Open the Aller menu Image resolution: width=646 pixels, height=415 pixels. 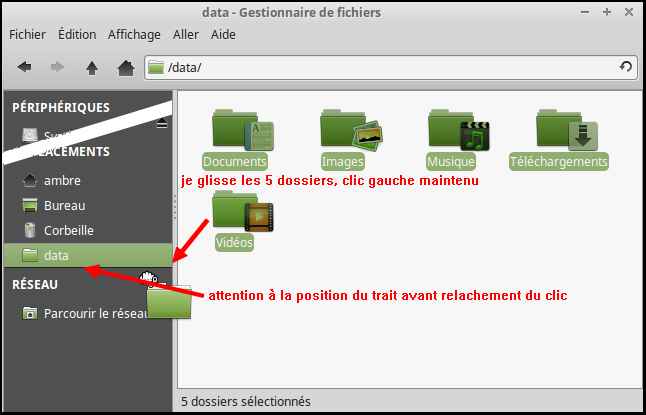click(x=186, y=35)
